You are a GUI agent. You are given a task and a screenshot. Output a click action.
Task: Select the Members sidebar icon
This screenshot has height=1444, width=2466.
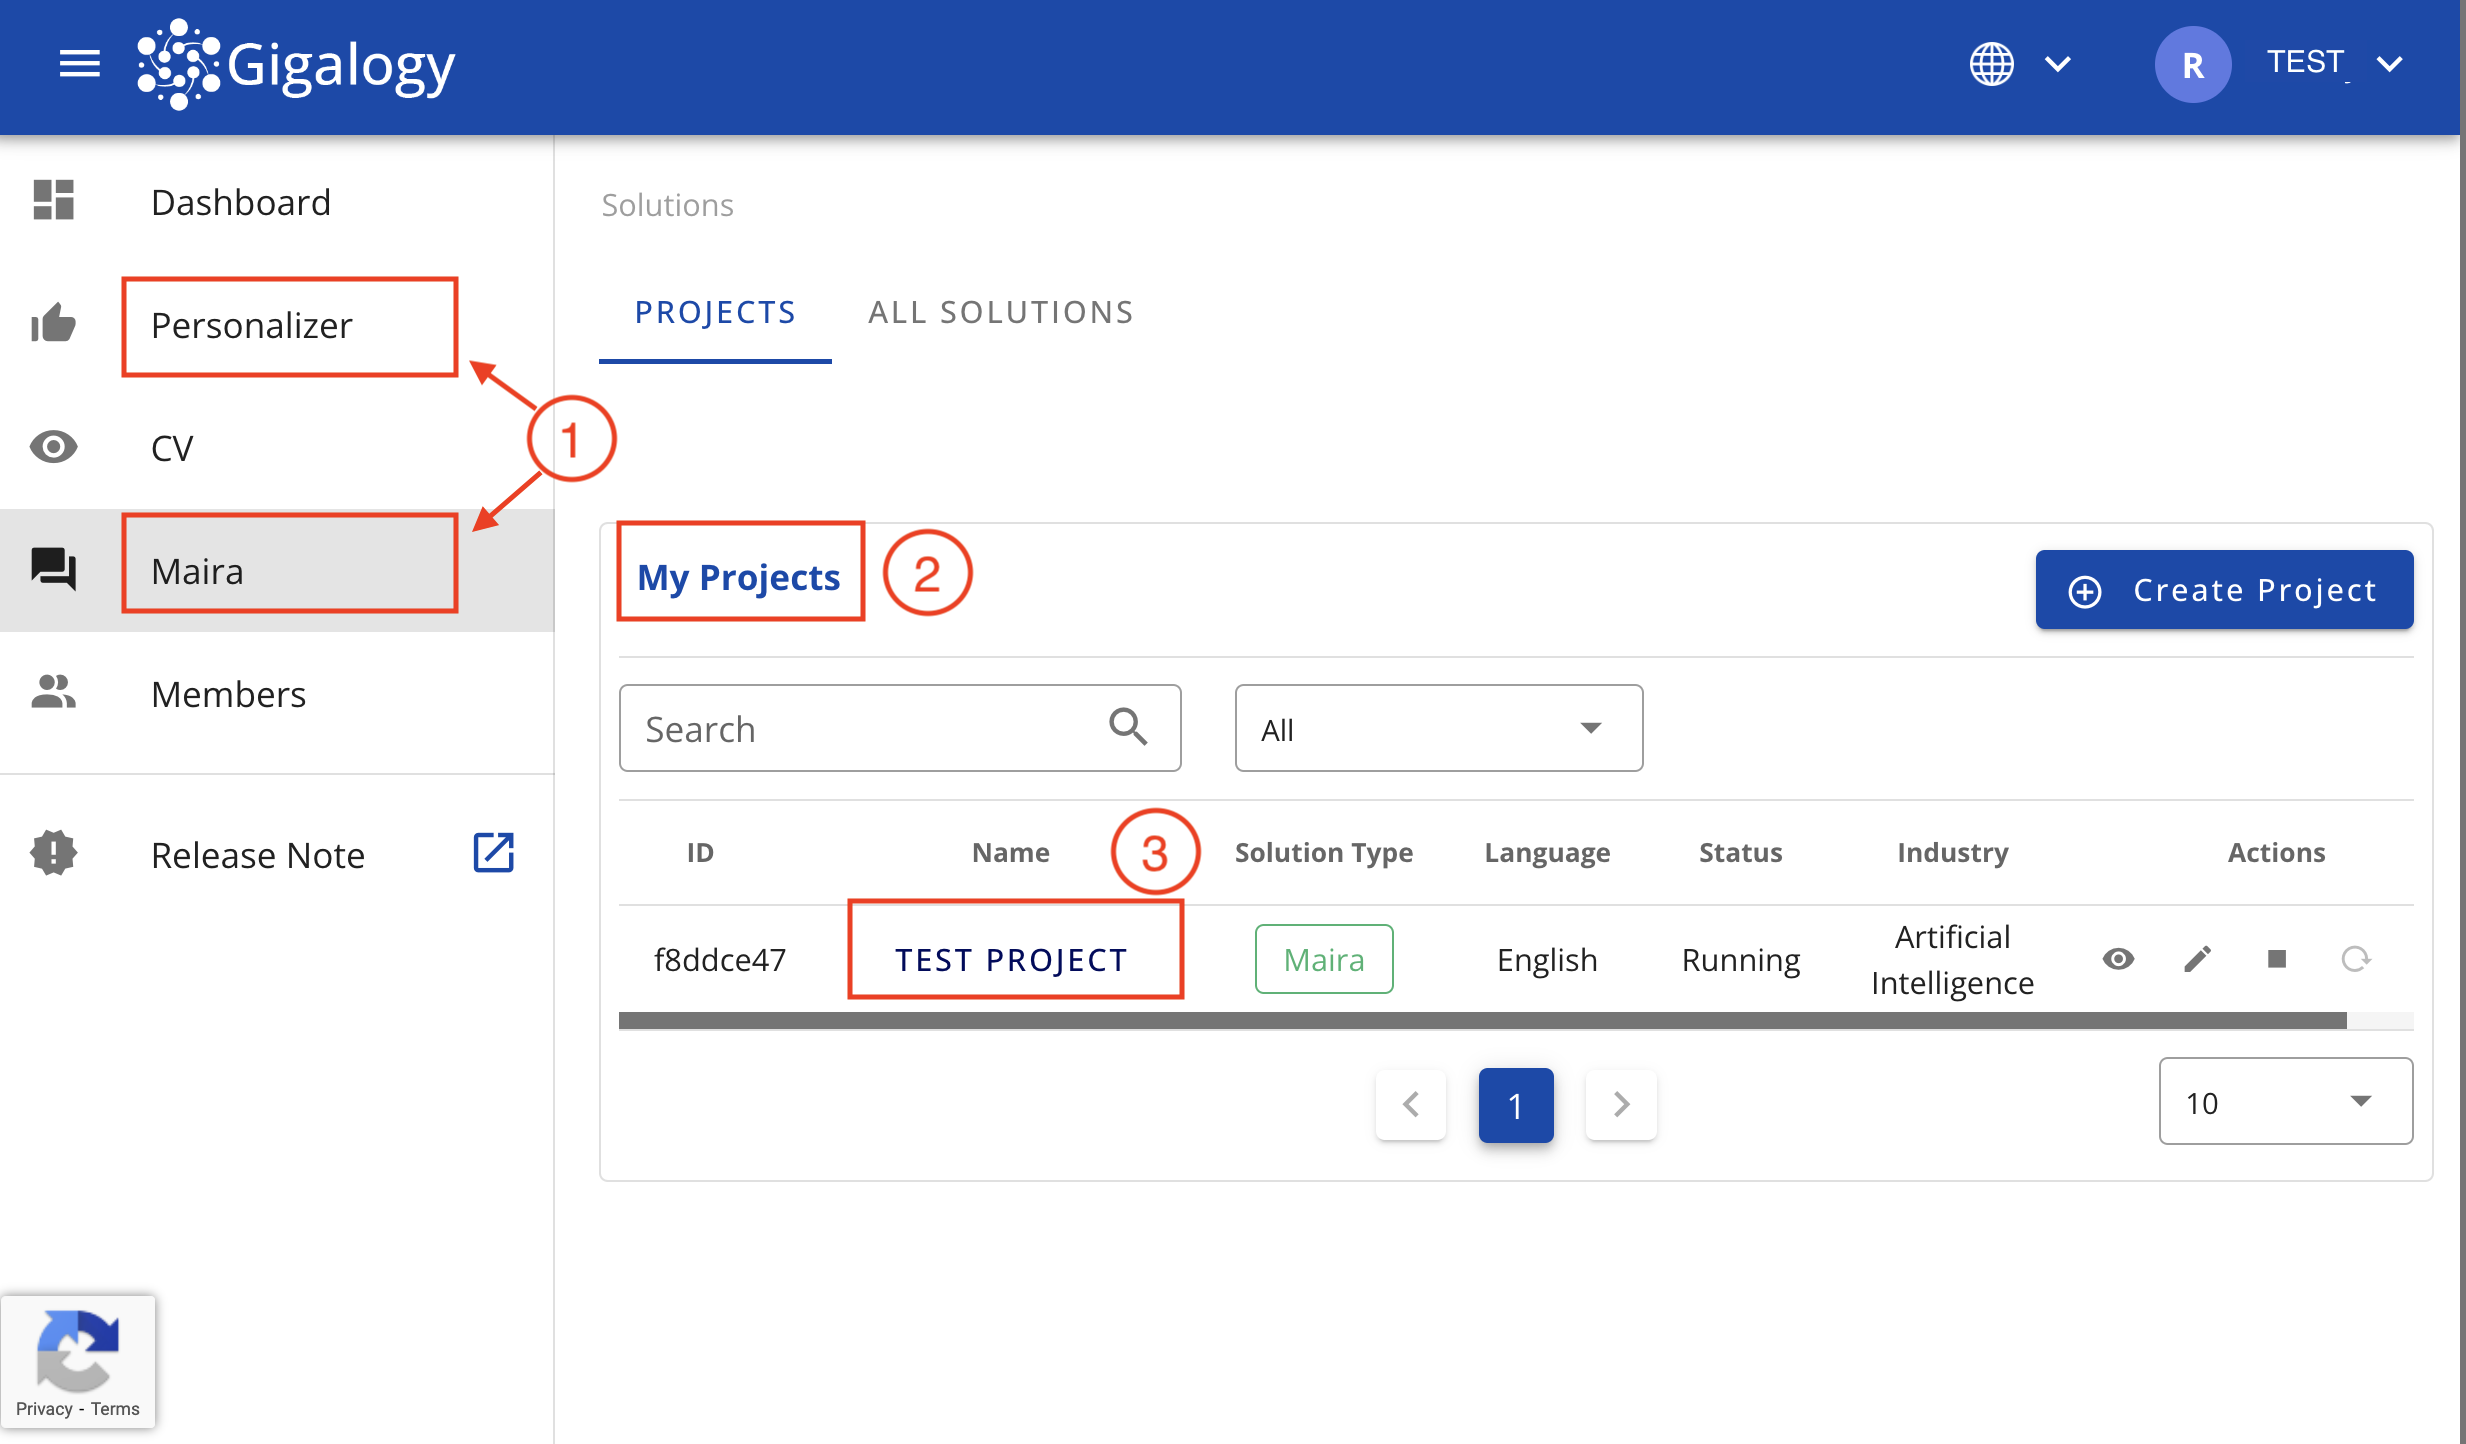[x=53, y=692]
